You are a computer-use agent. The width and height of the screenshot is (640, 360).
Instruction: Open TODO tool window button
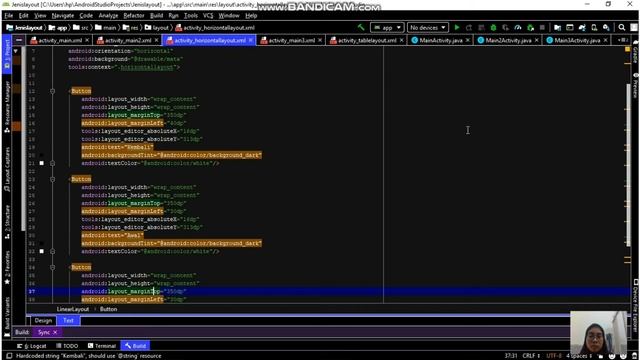coord(67,346)
